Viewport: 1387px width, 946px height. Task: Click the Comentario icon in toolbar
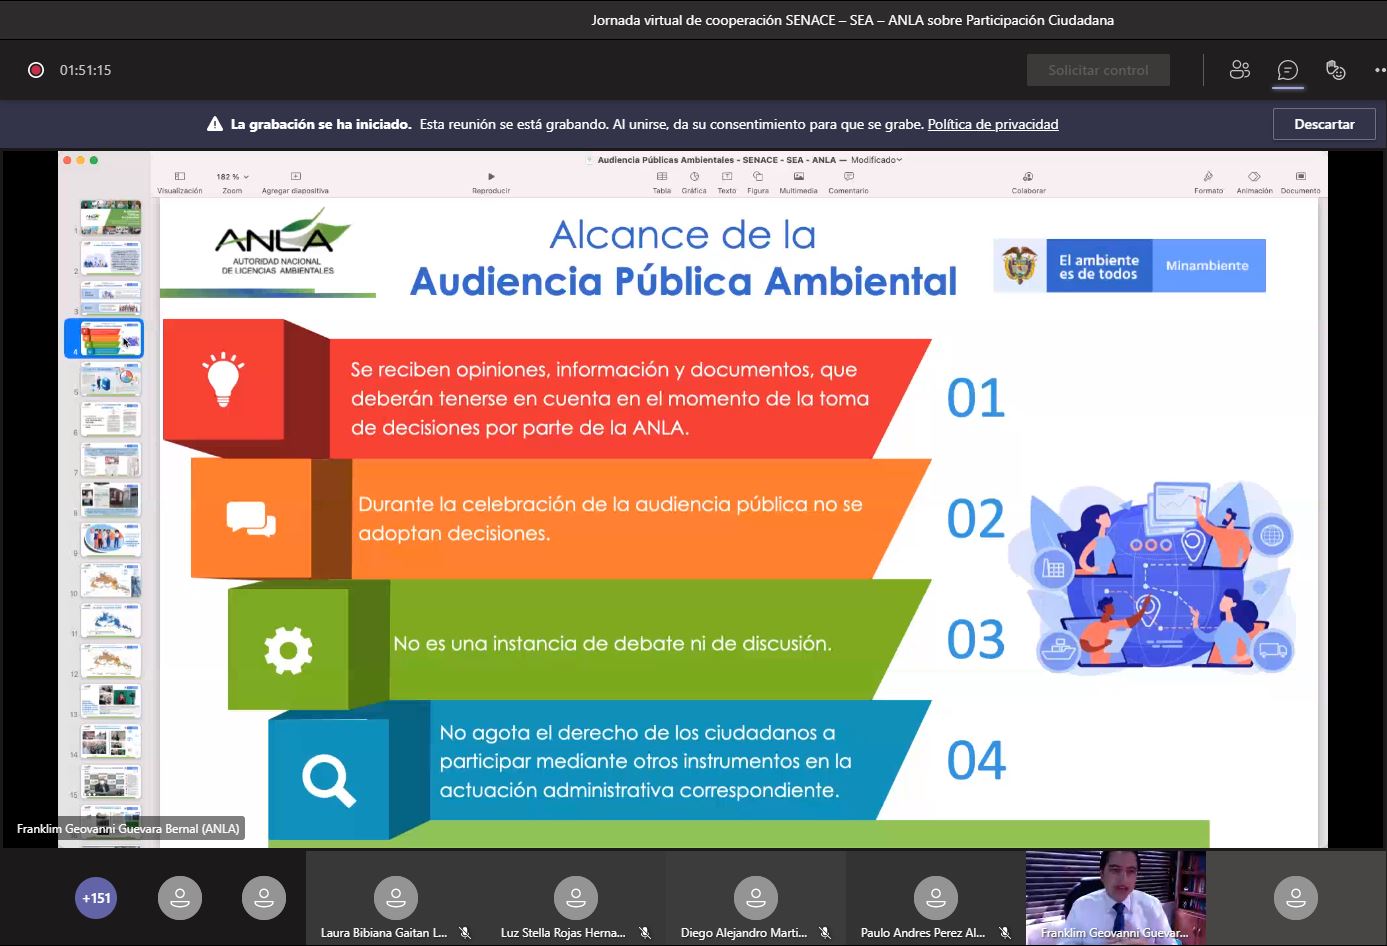point(848,177)
